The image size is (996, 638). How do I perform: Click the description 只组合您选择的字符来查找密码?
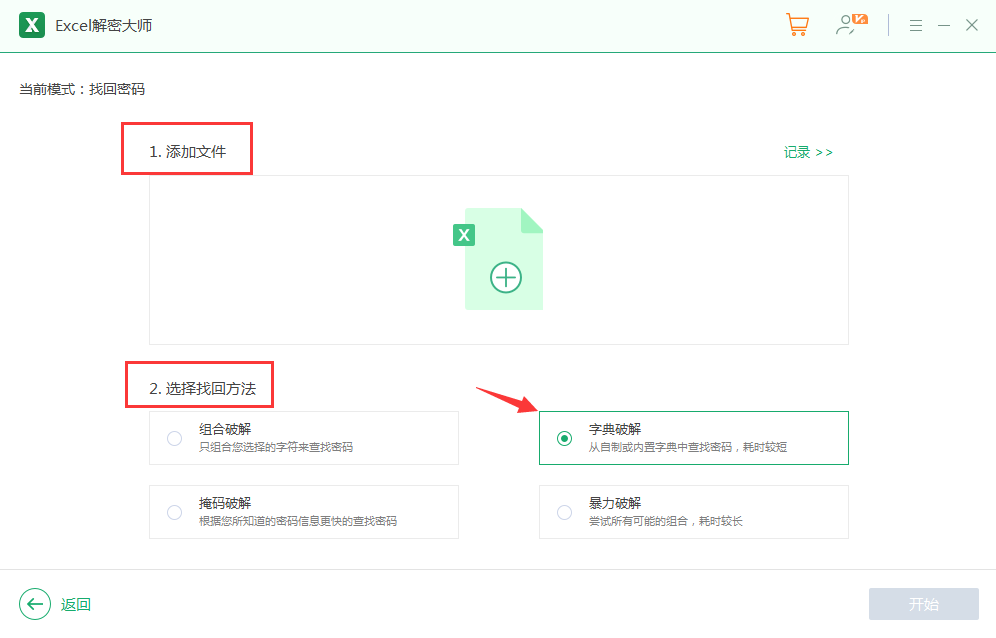point(276,447)
